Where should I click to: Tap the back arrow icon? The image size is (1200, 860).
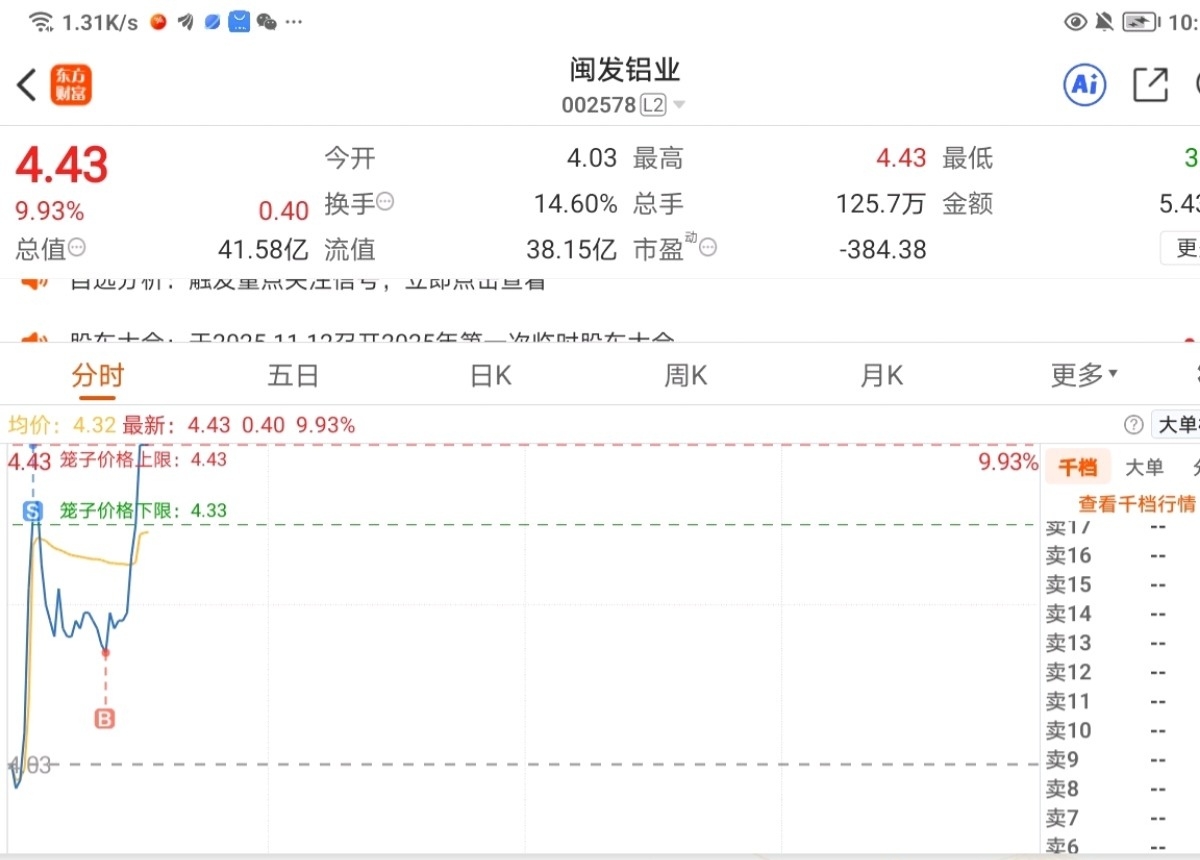coord(27,85)
